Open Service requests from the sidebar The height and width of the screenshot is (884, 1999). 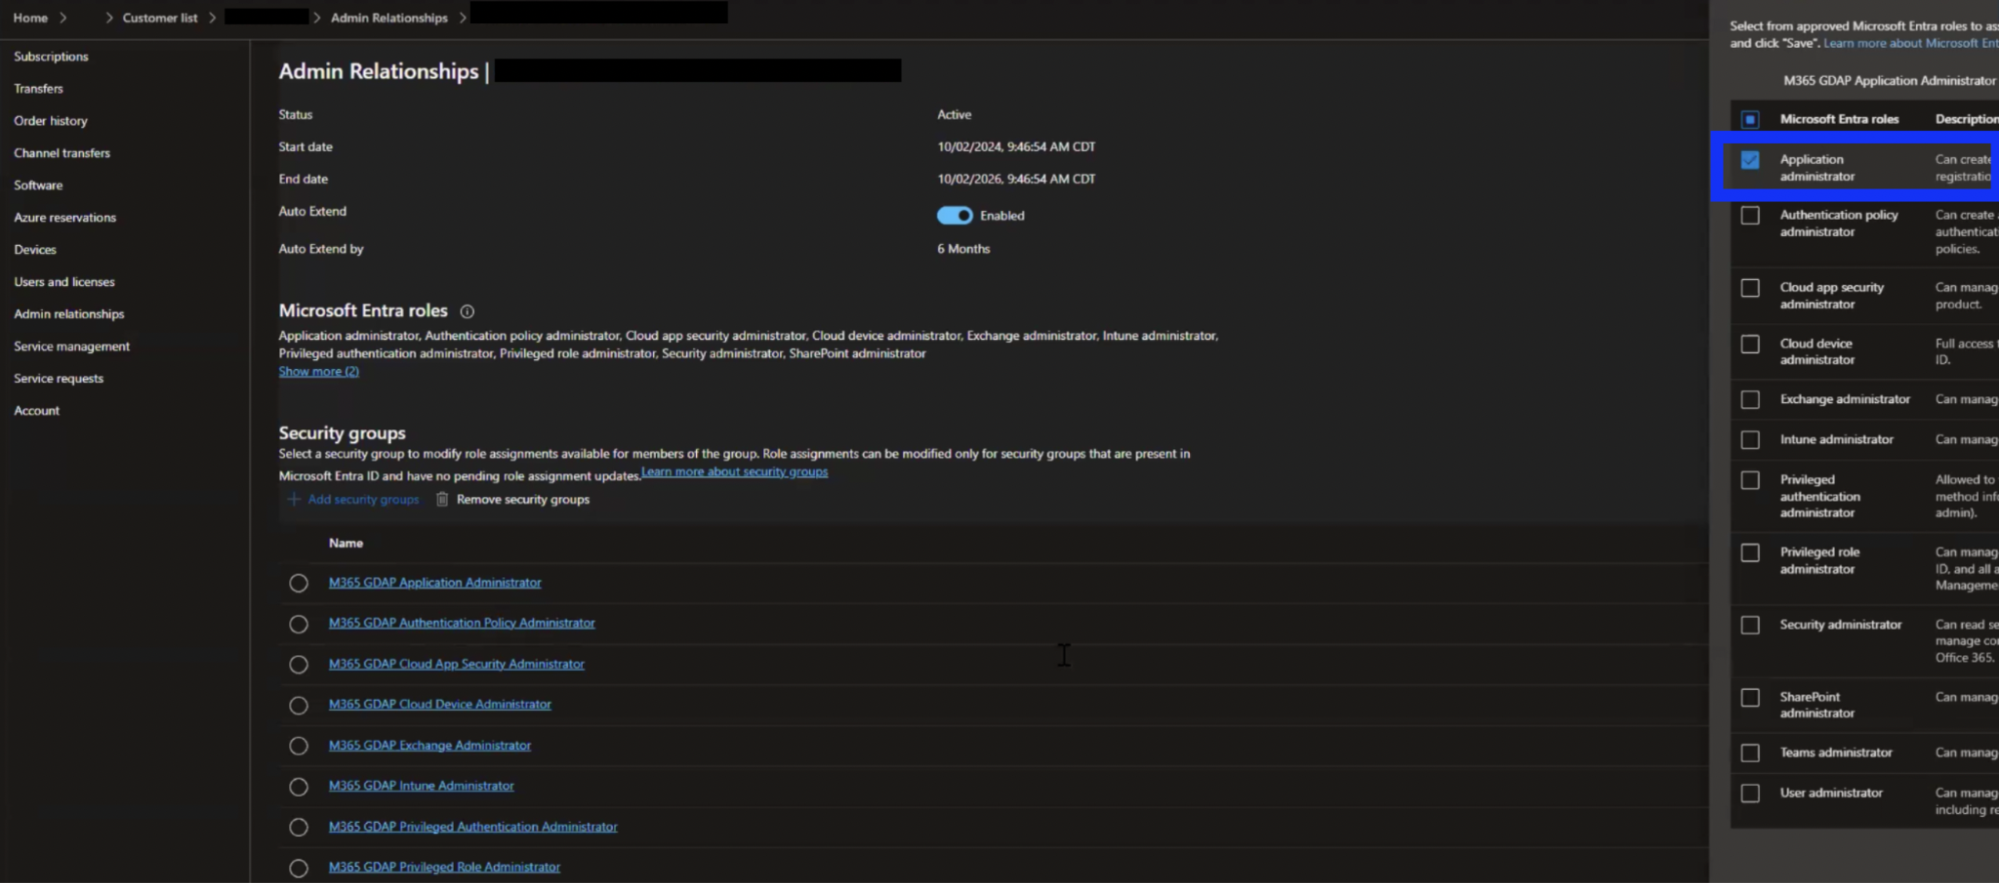(58, 378)
